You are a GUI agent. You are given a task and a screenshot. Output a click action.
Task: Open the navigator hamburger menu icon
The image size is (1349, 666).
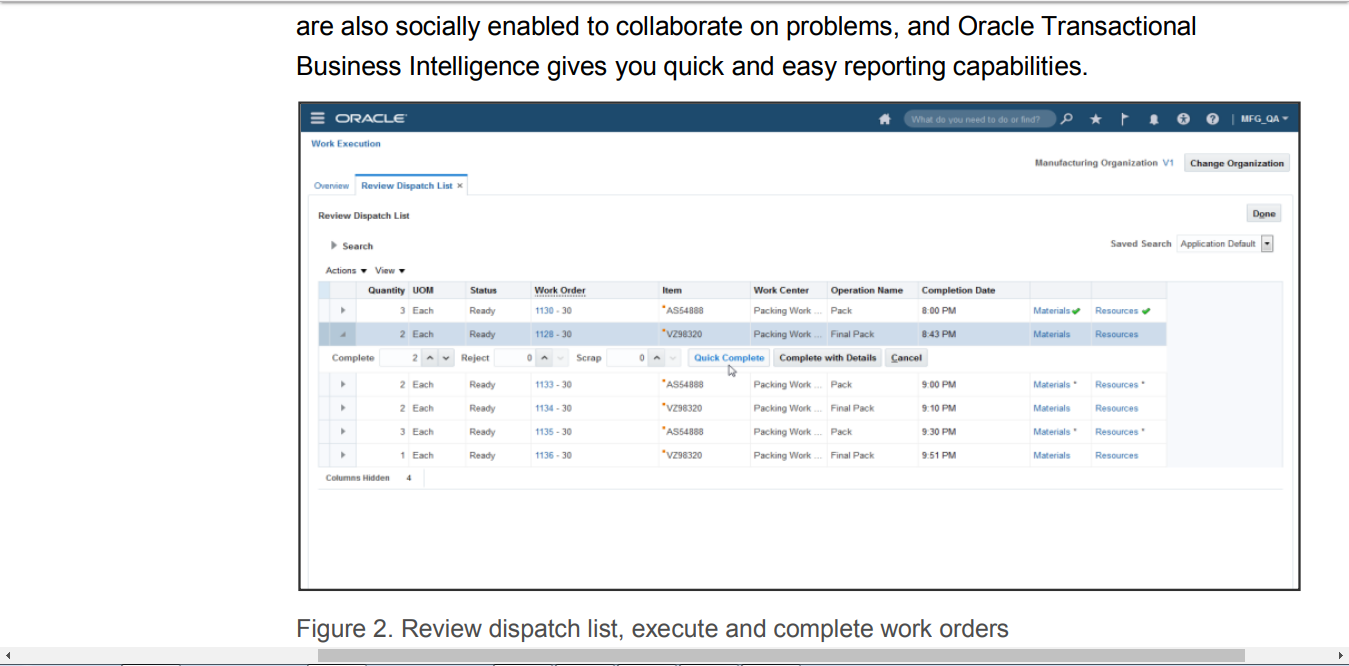click(317, 117)
